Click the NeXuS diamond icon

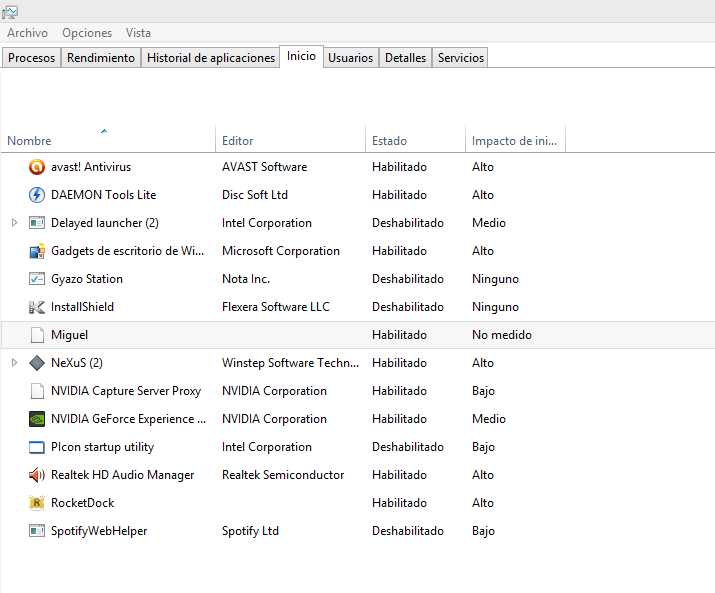36,363
